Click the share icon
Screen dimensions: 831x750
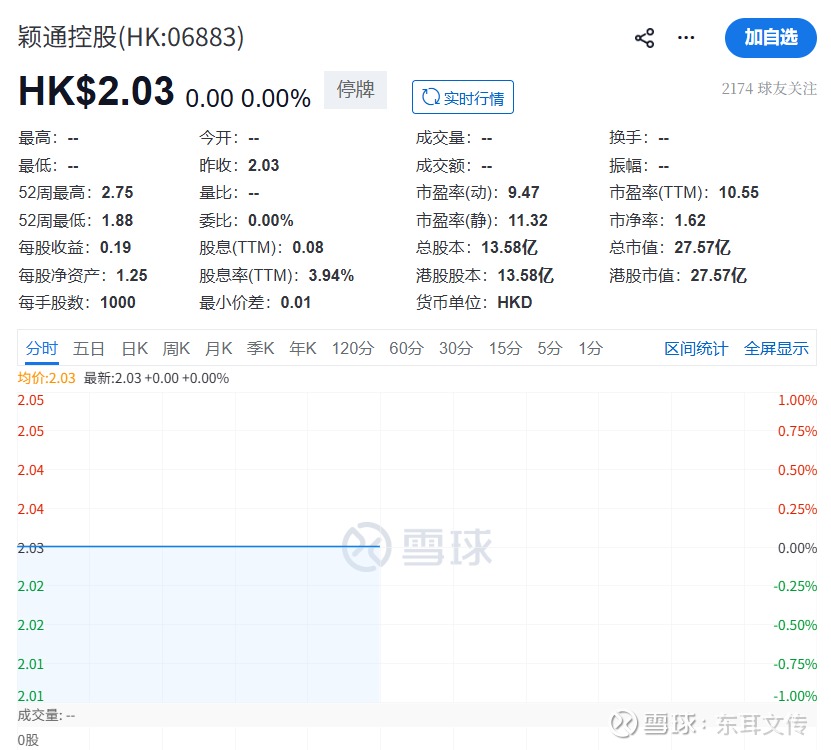click(x=644, y=38)
